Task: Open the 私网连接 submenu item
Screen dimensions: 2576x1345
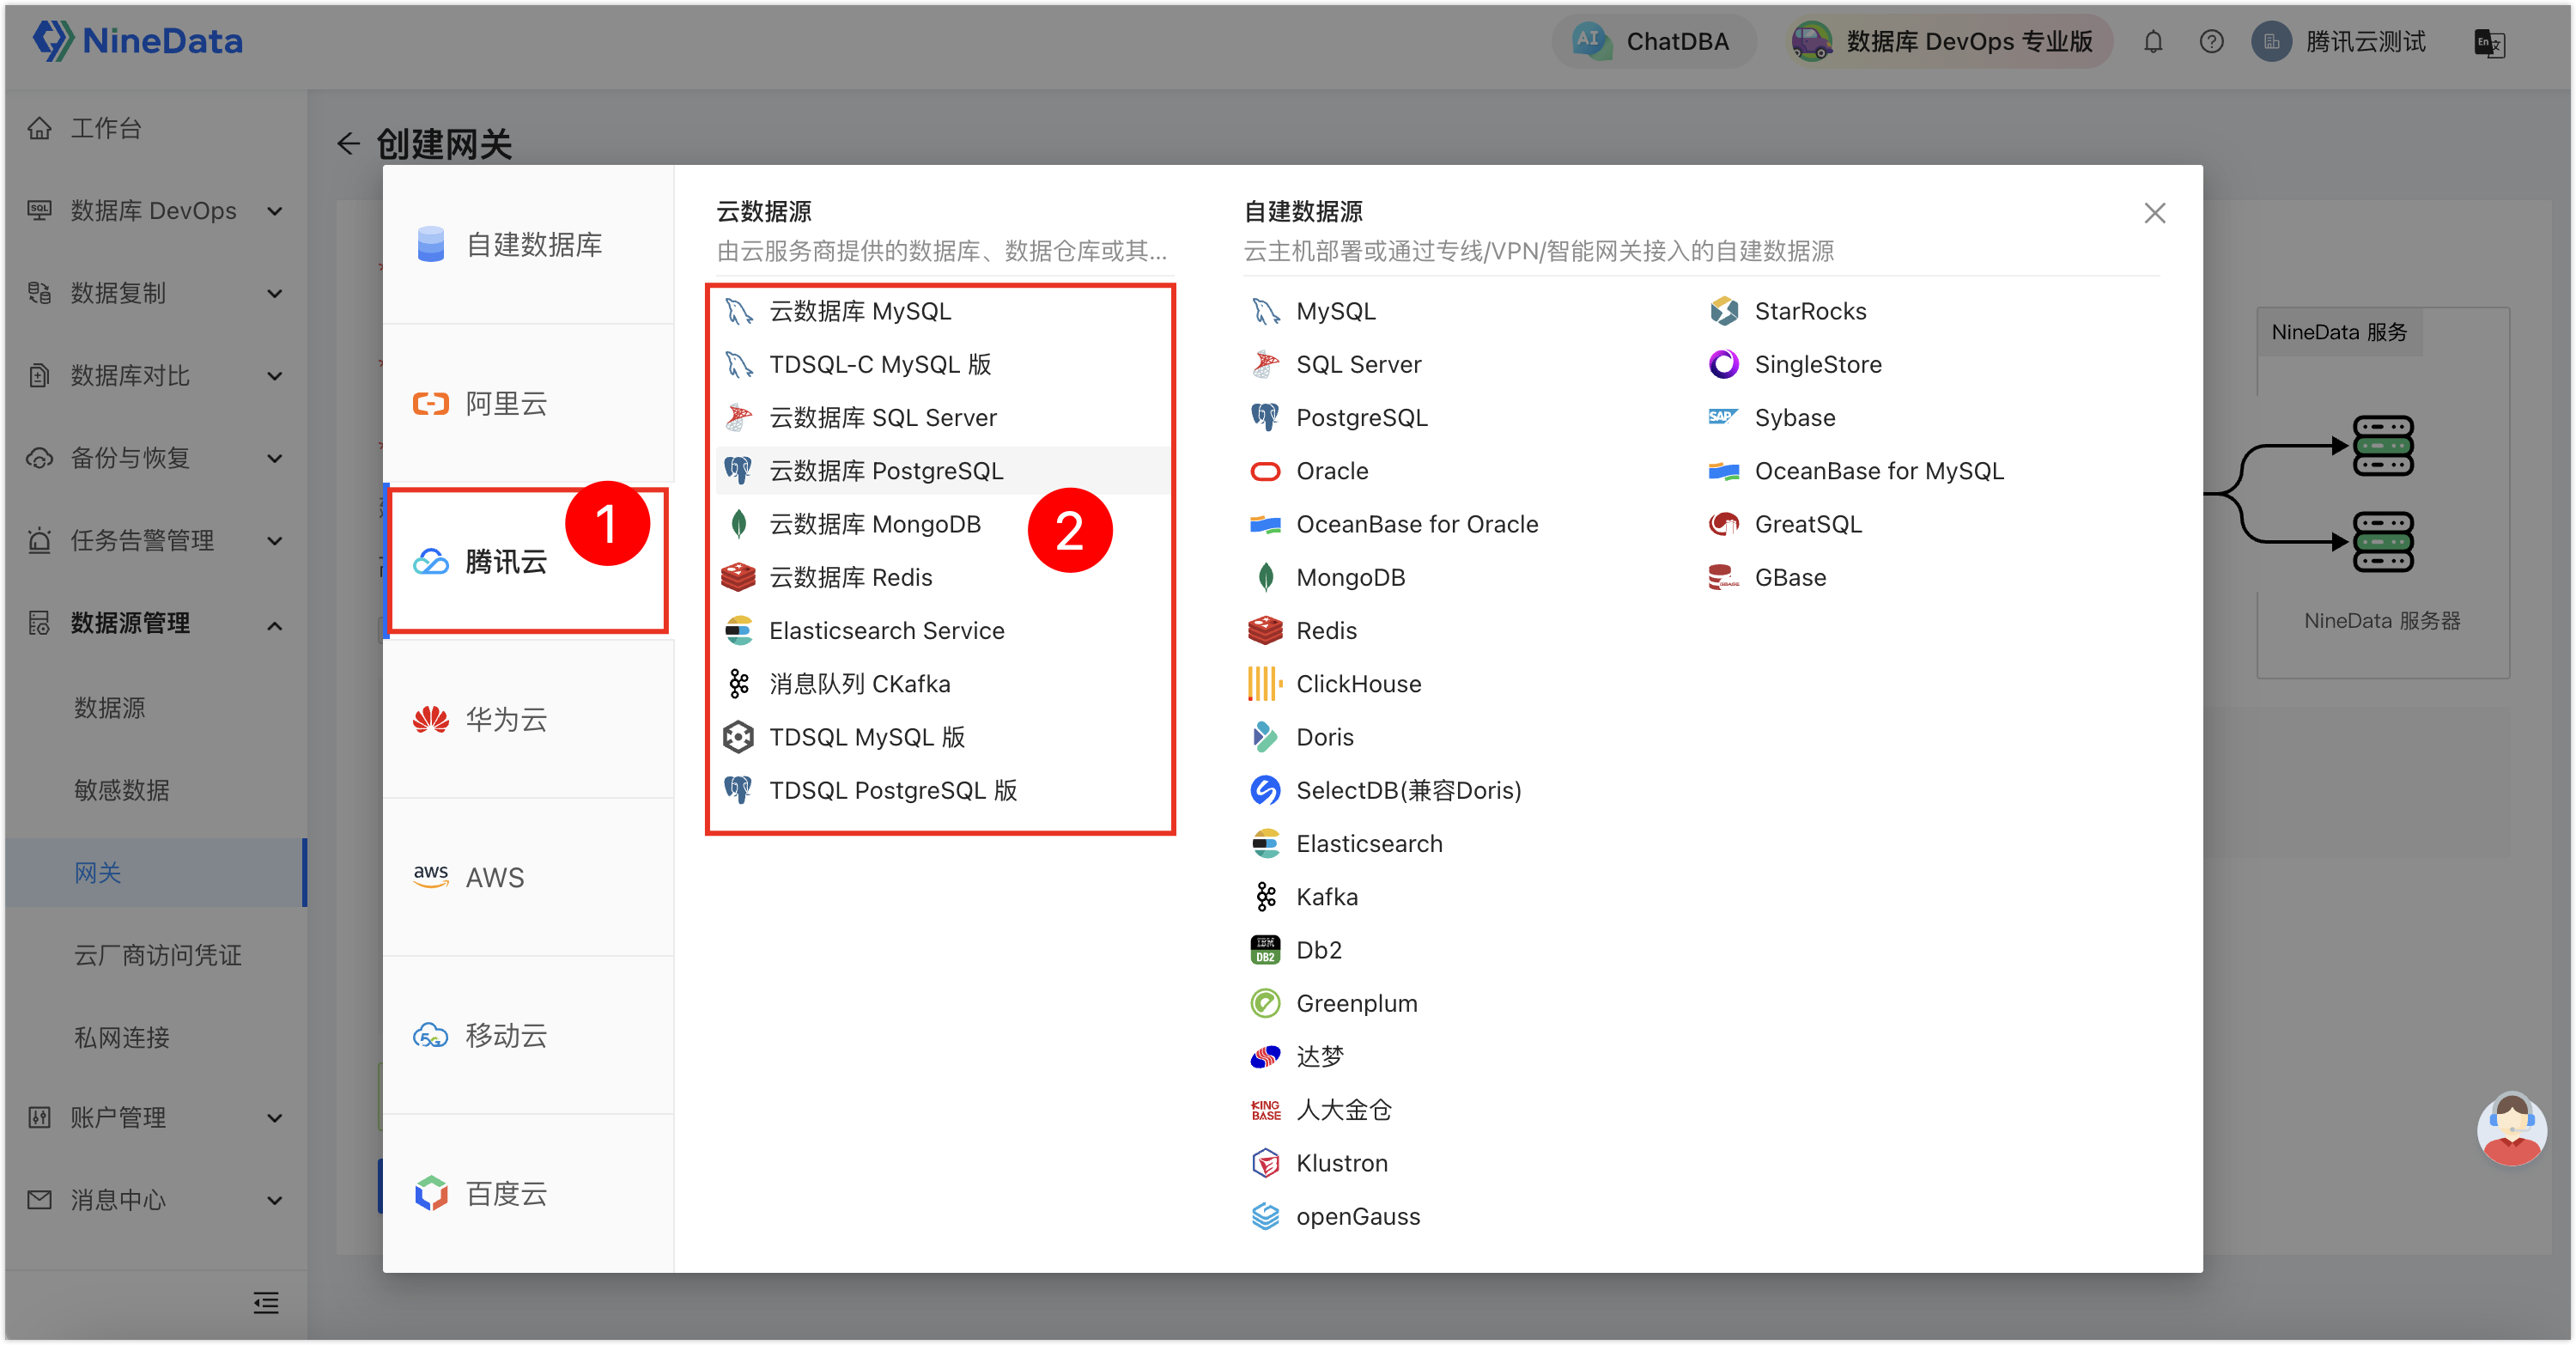Action: click(x=155, y=1038)
